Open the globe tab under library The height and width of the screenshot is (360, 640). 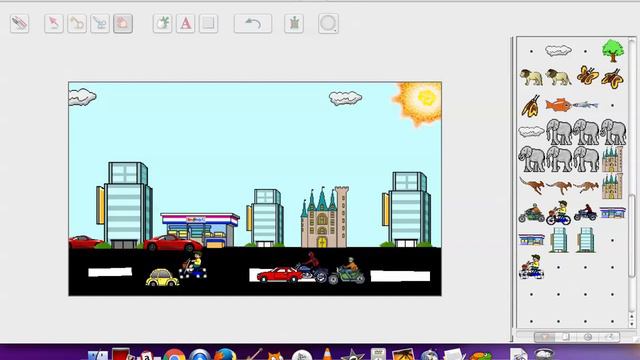click(588, 337)
